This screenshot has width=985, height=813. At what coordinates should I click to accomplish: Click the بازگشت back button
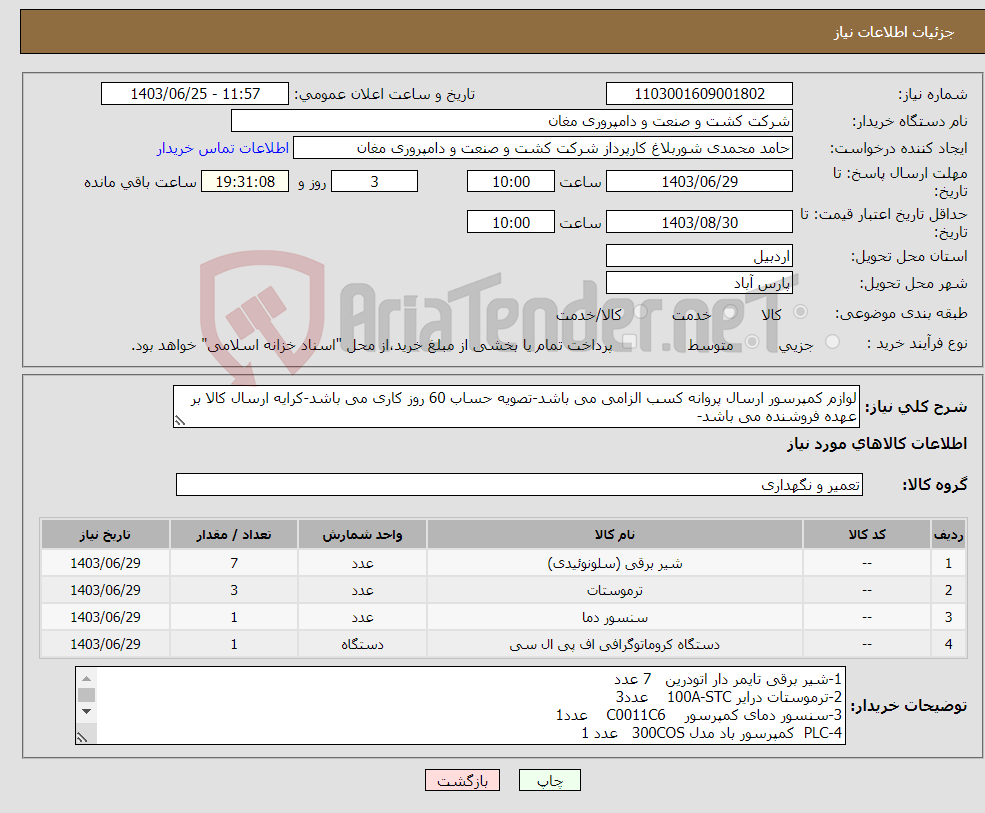(x=462, y=780)
